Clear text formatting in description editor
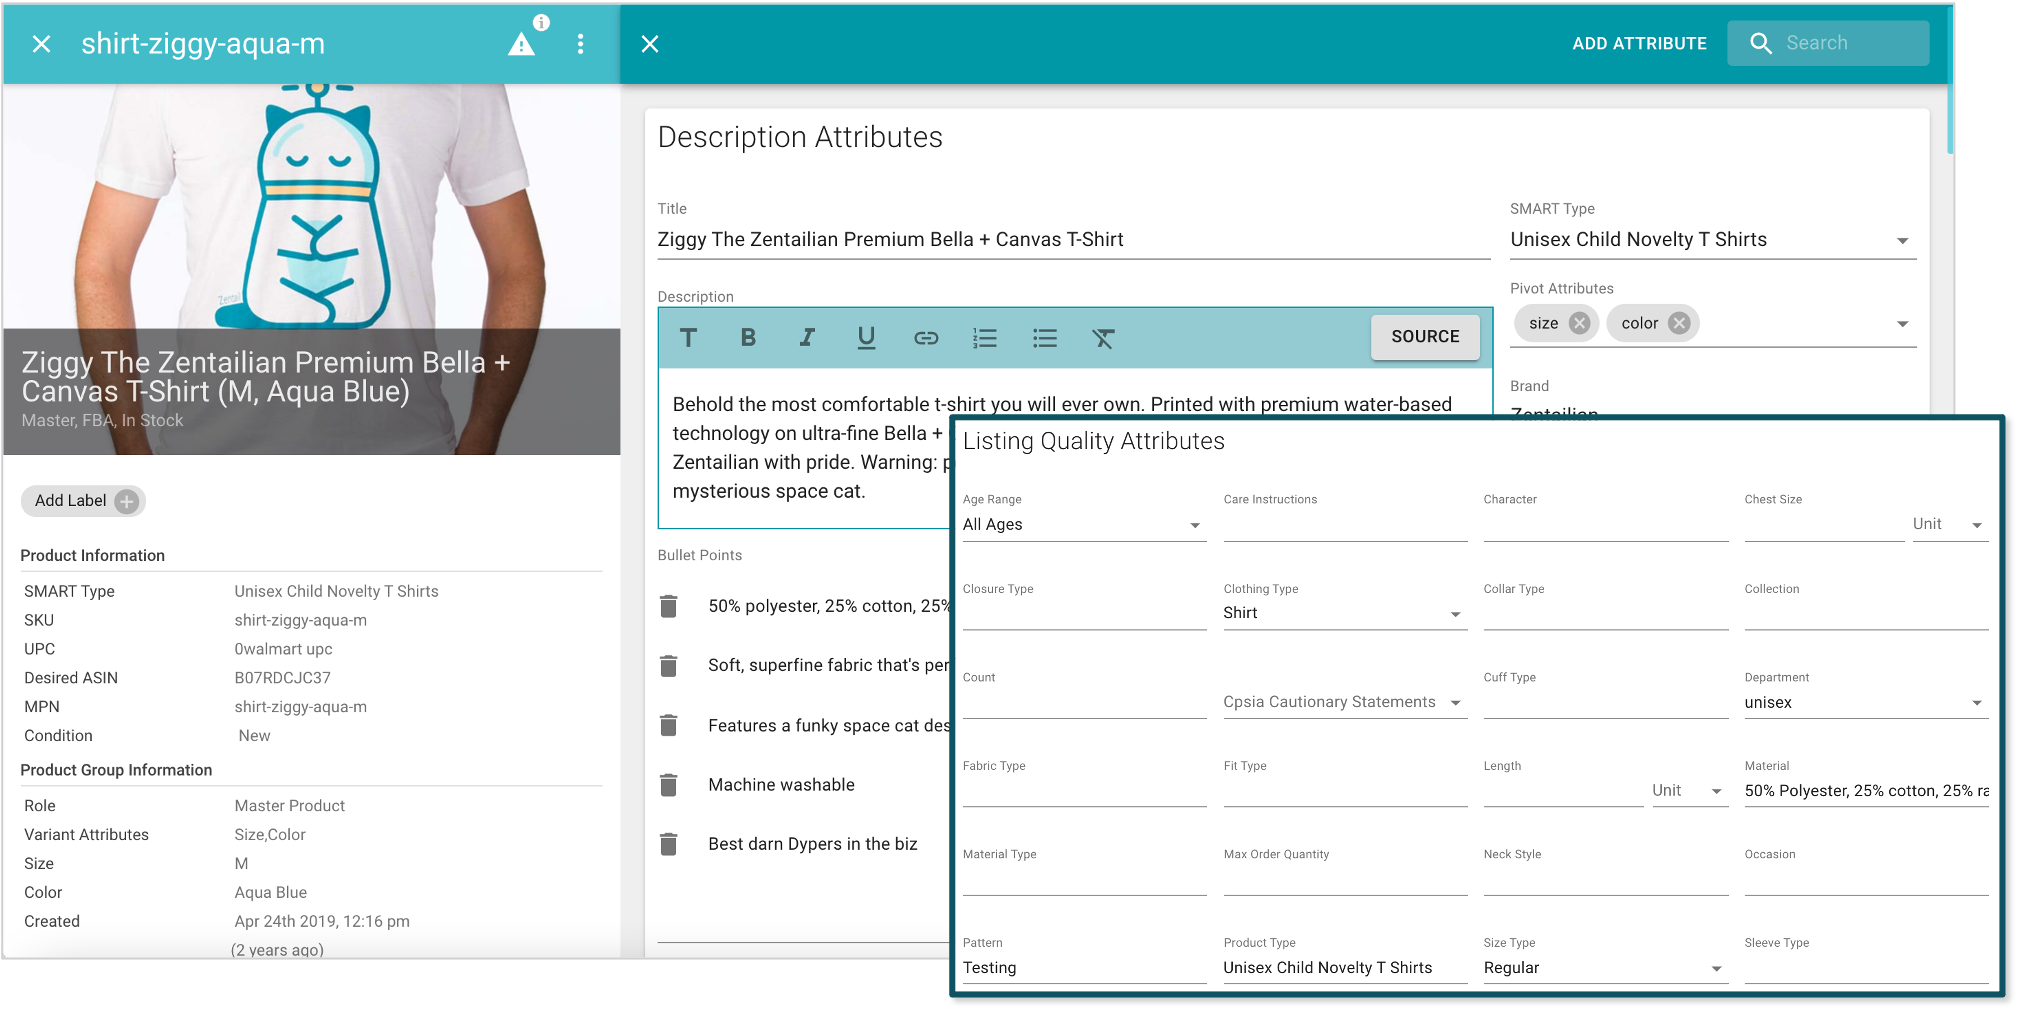 1103,338
